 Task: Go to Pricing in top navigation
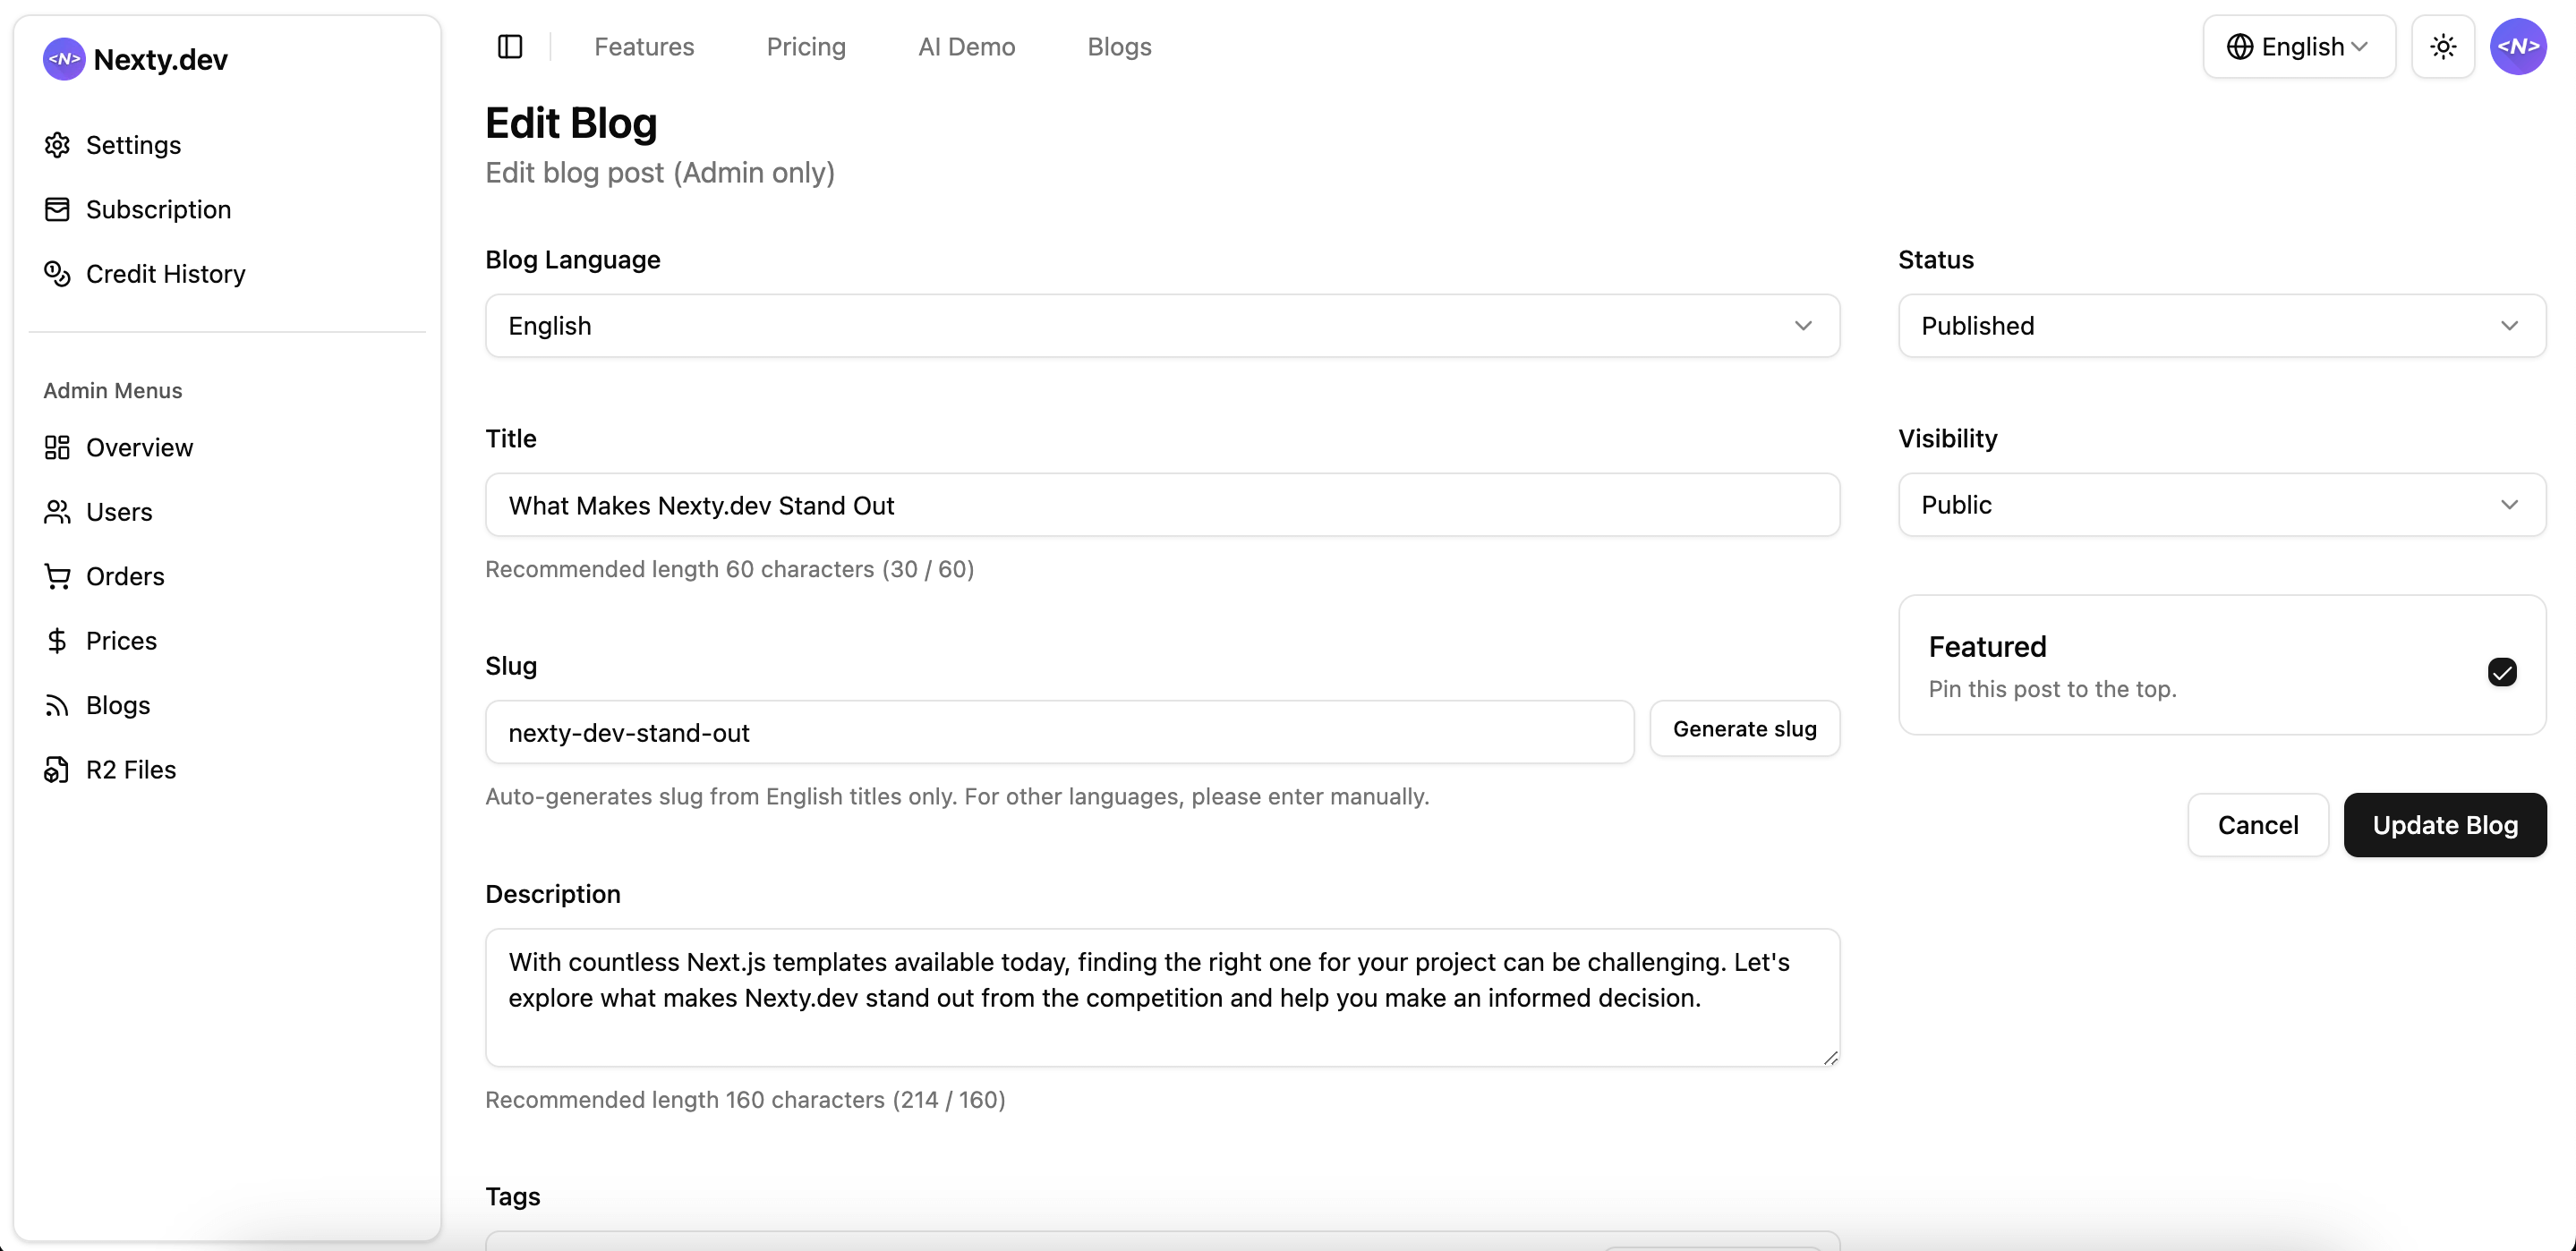tap(805, 46)
